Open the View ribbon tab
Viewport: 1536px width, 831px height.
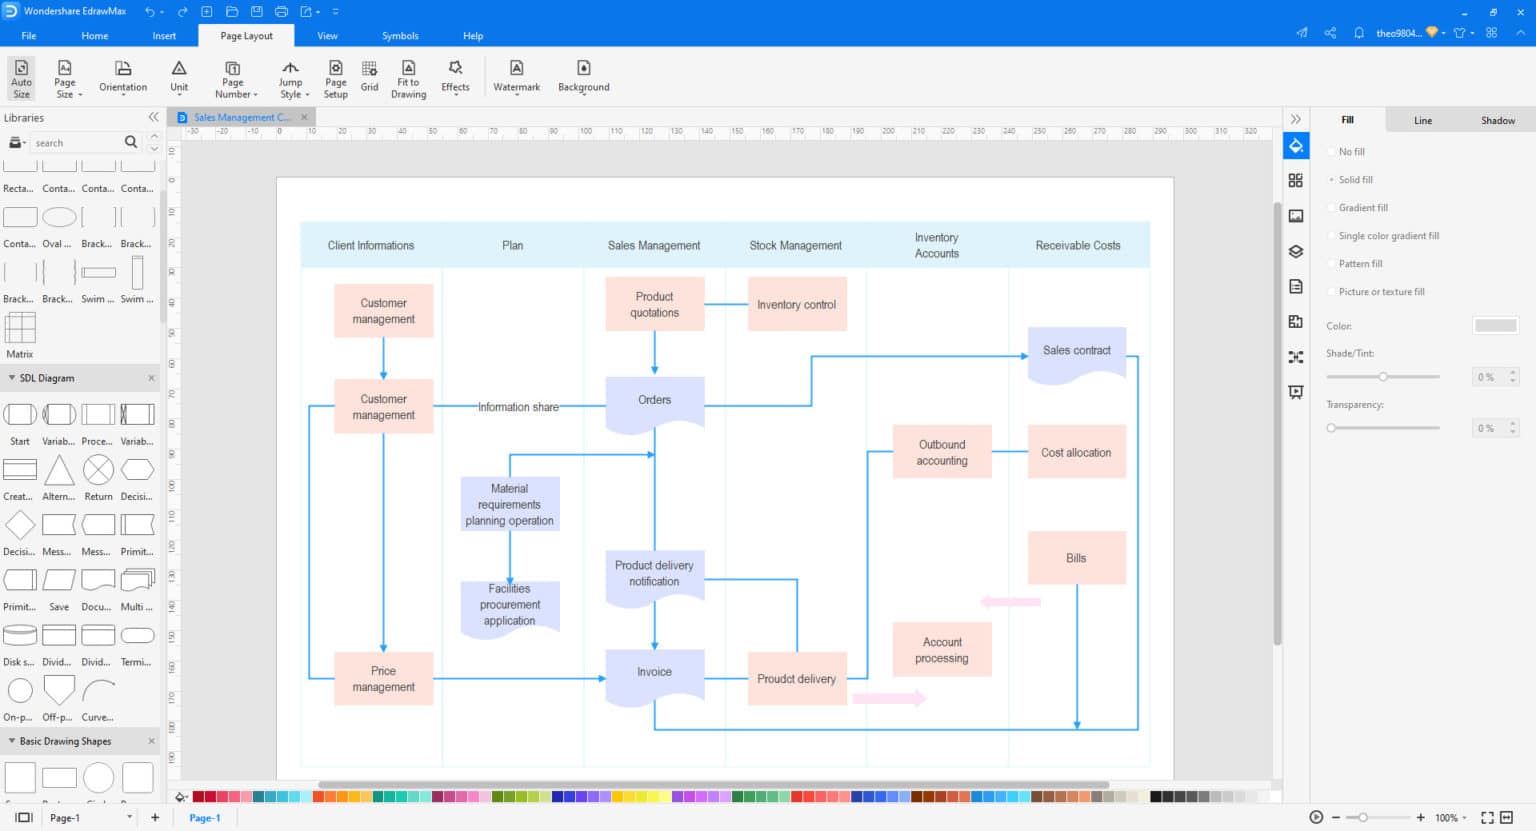[x=328, y=35]
